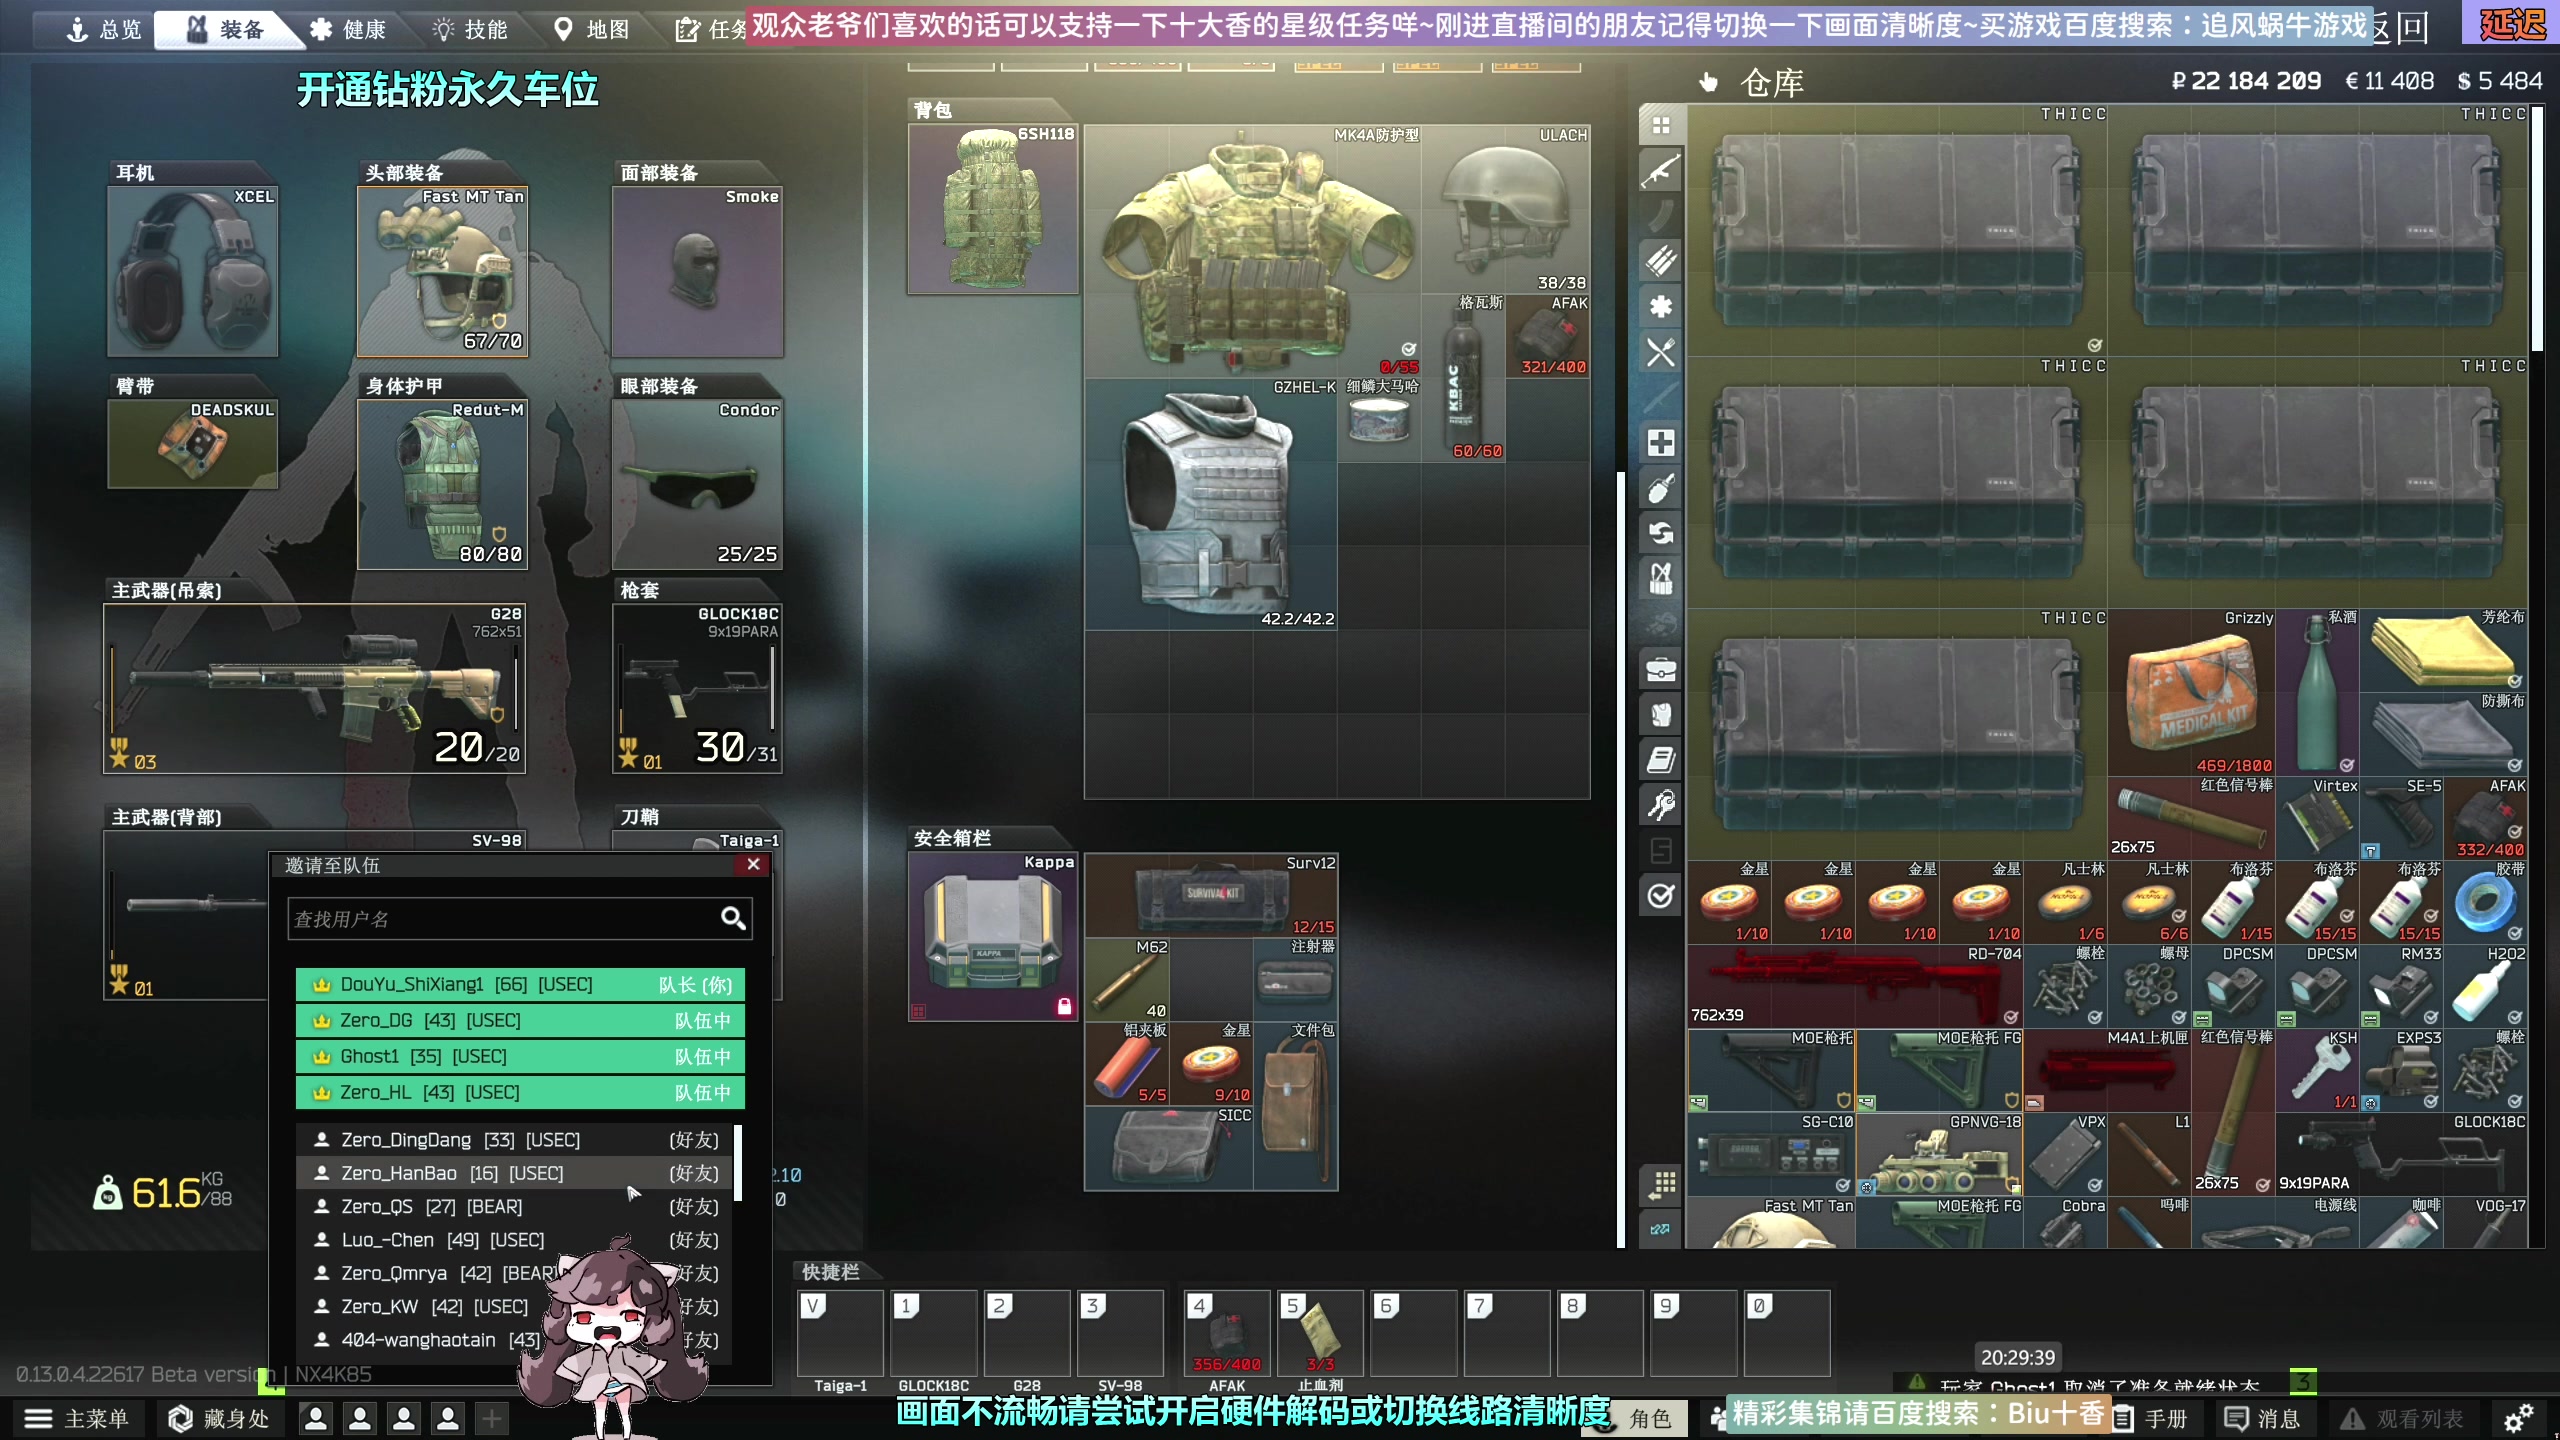
Task: Select the food and drink filter icon
Action: tap(1660, 352)
